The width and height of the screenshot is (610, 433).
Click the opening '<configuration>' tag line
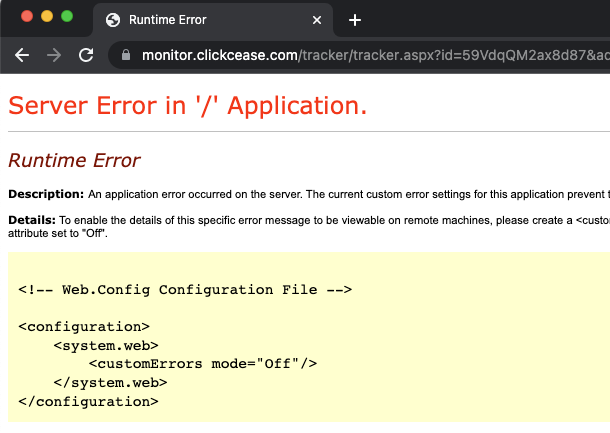(84, 327)
